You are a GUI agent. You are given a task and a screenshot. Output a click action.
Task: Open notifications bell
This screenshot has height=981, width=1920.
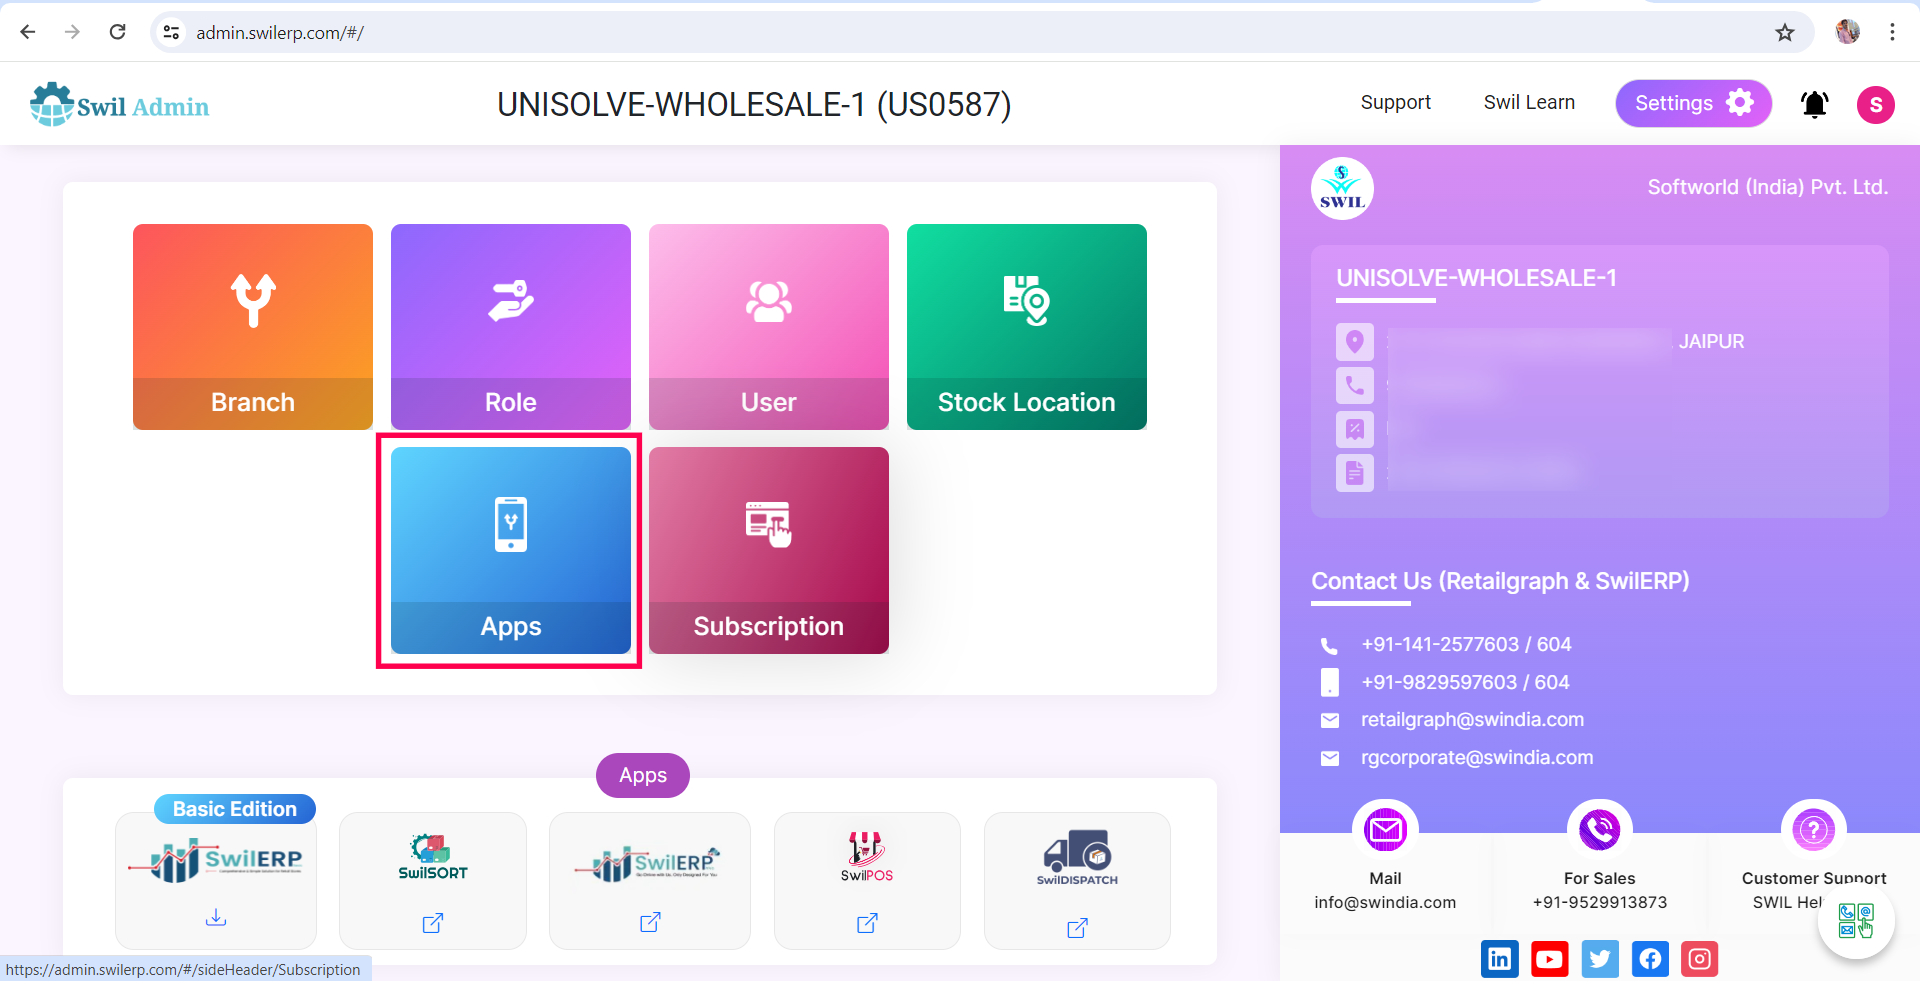[1815, 104]
